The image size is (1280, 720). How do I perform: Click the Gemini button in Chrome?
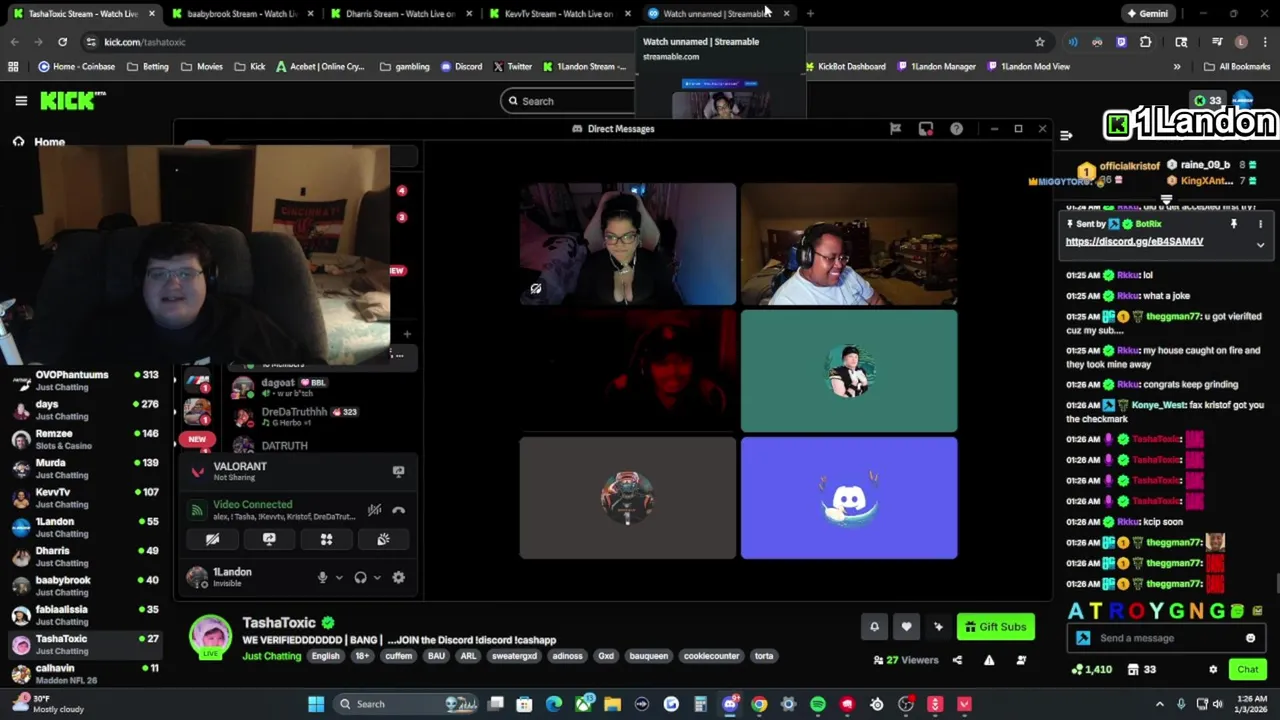point(1147,14)
